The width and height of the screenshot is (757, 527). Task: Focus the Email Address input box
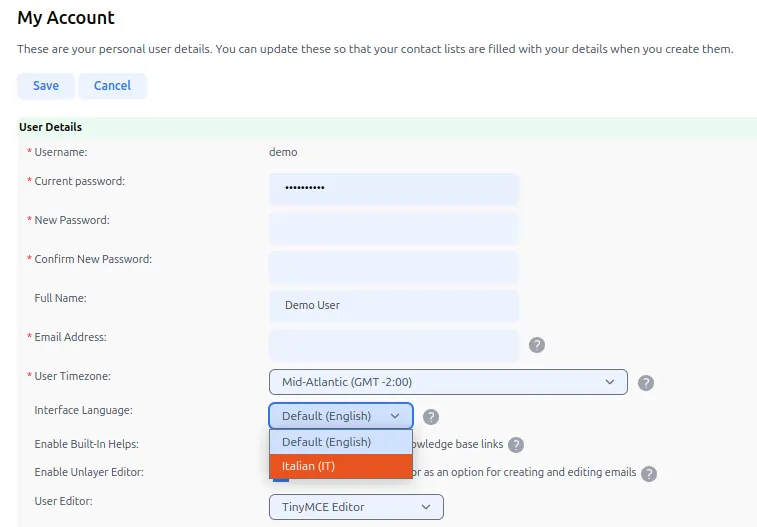click(x=393, y=345)
